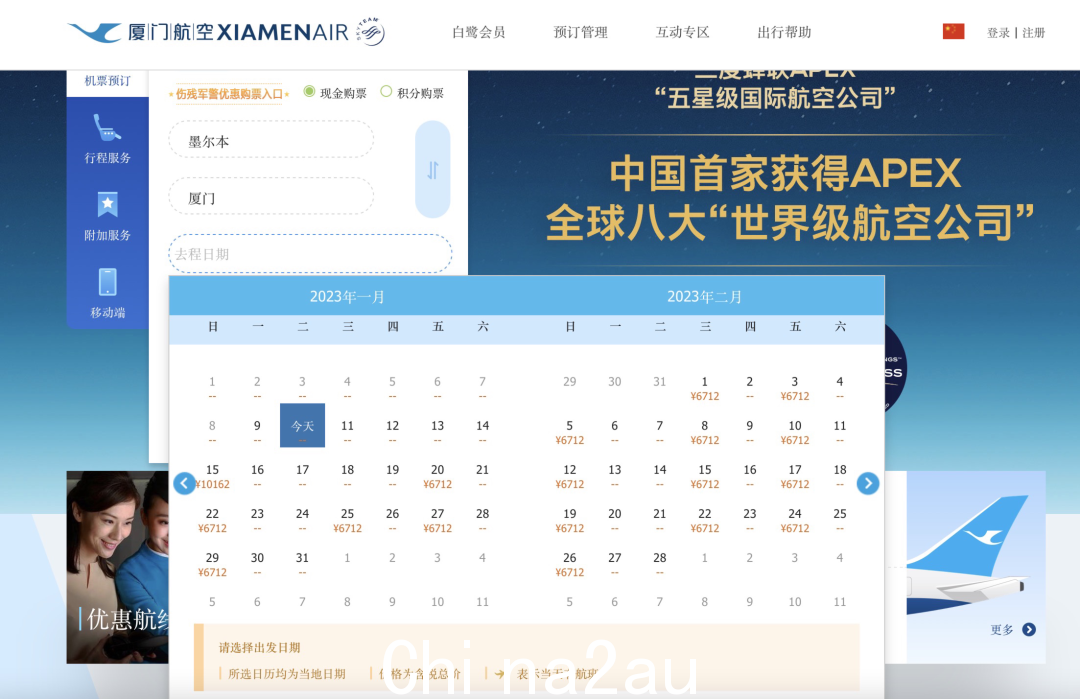Select 现金购票 radio option
The height and width of the screenshot is (699, 1080).
310,92
